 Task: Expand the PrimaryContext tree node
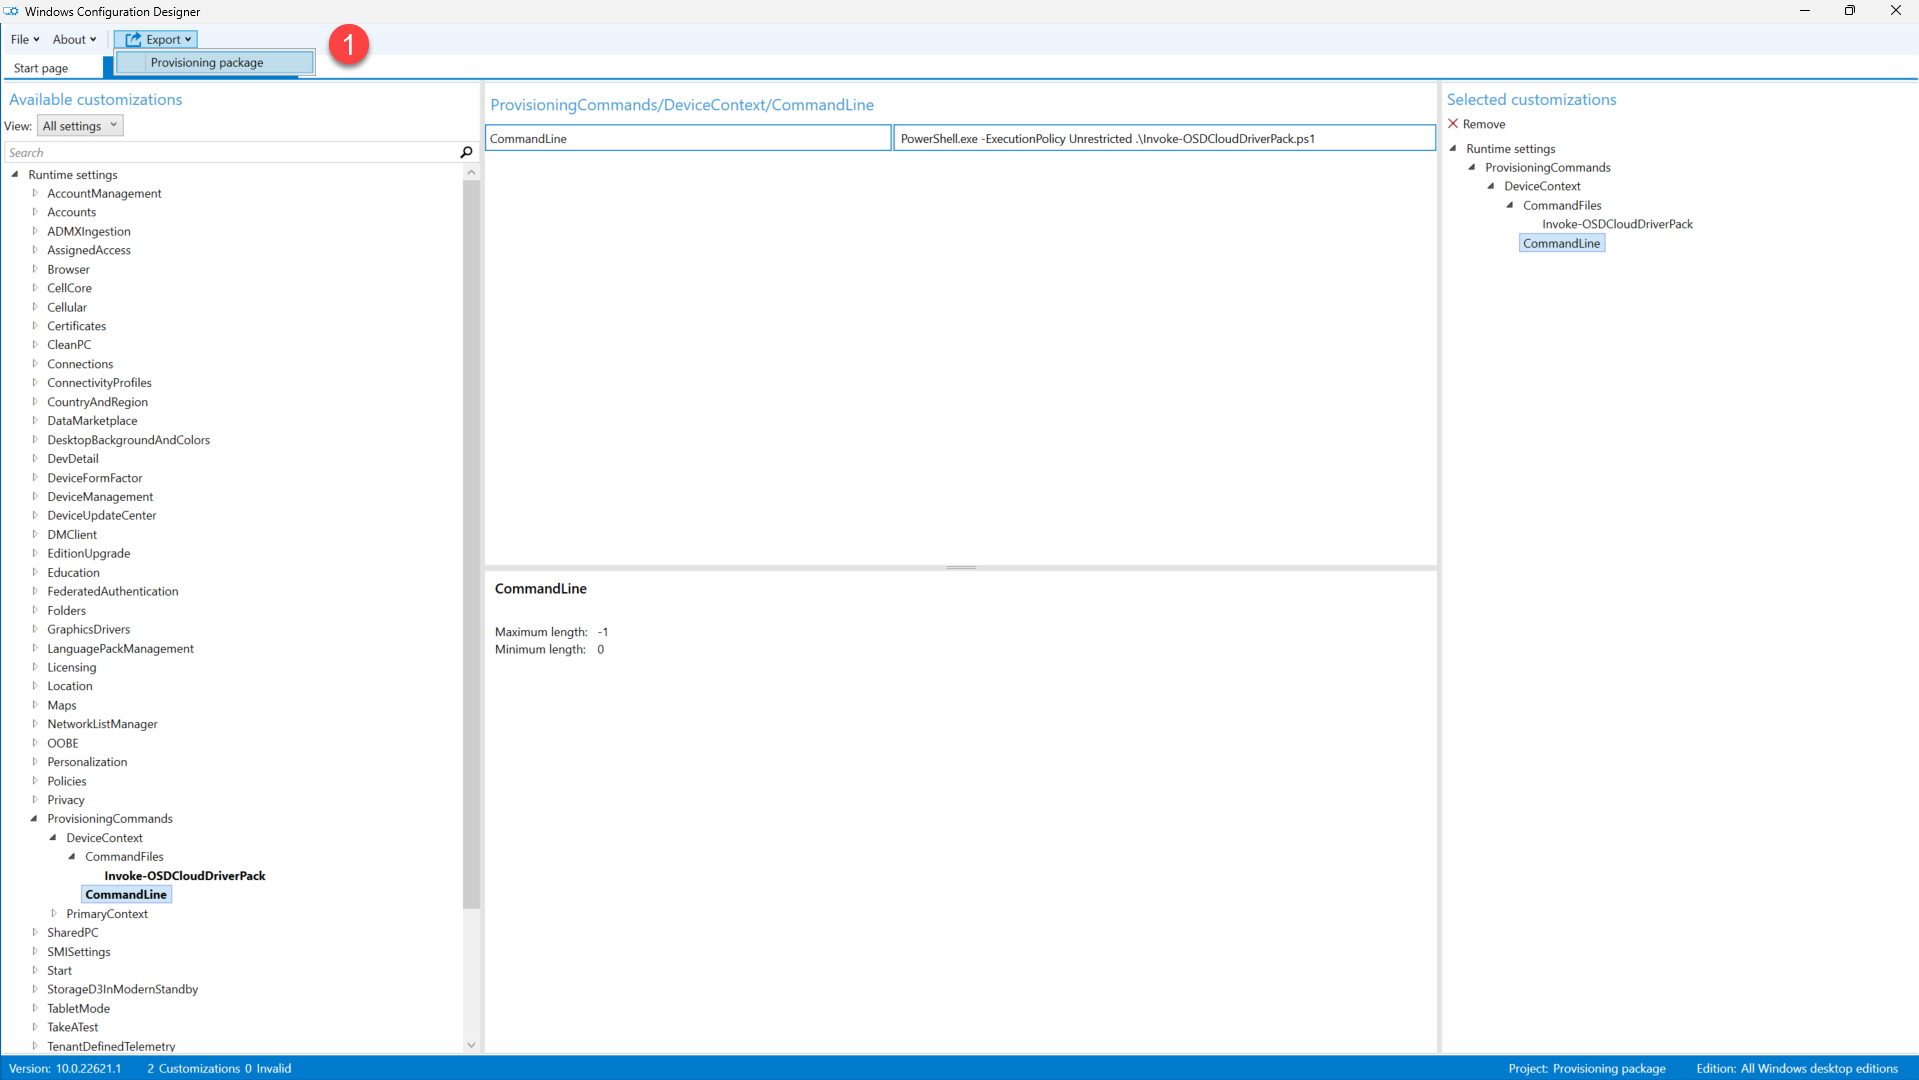click(x=54, y=913)
